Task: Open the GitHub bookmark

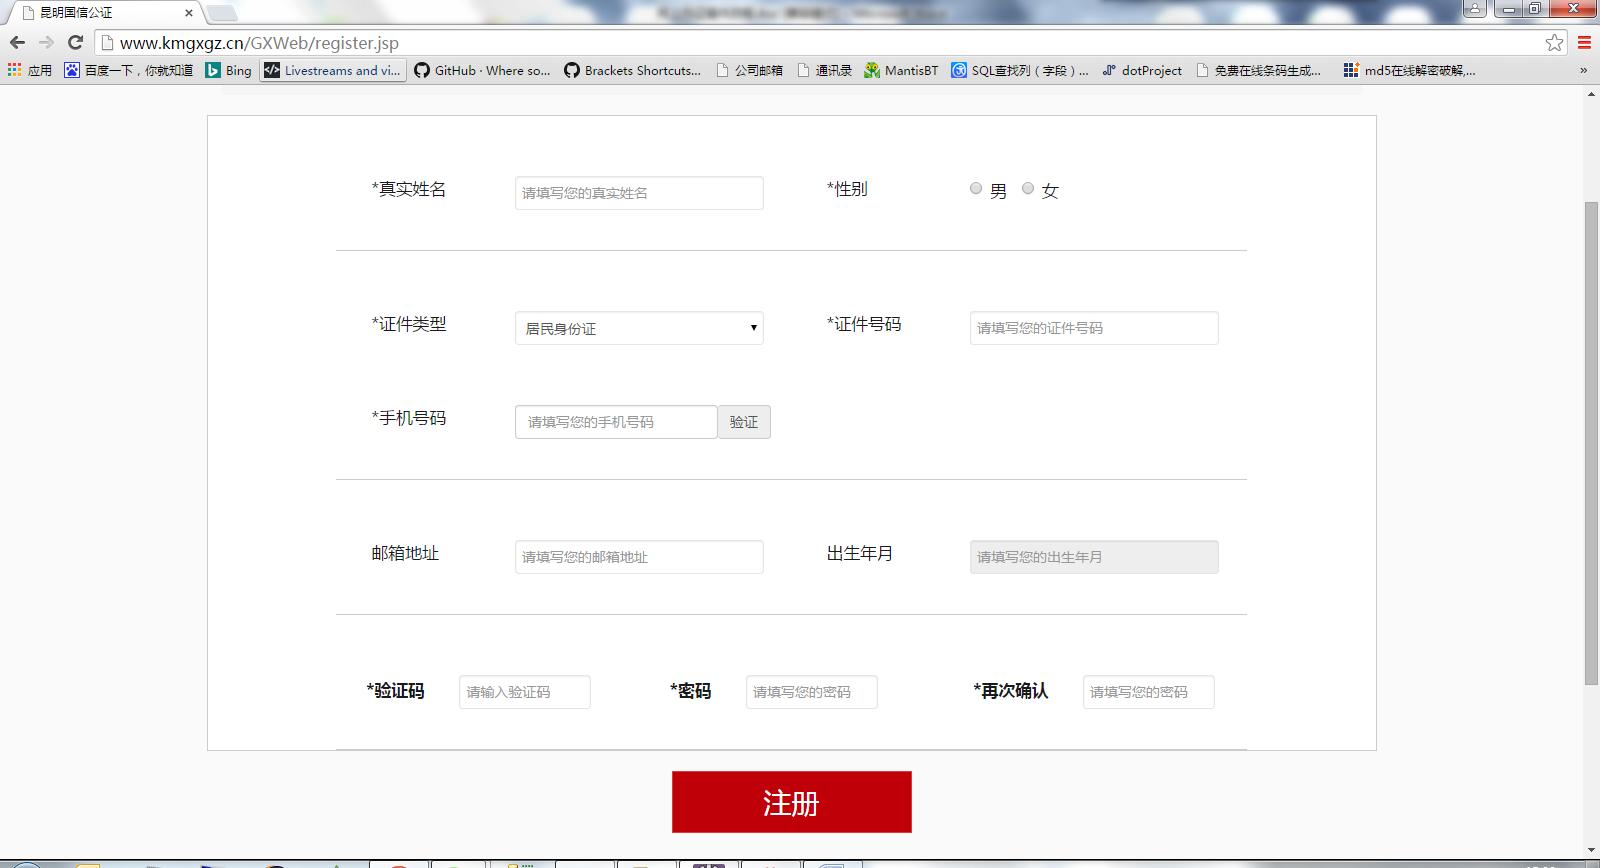Action: click(482, 70)
